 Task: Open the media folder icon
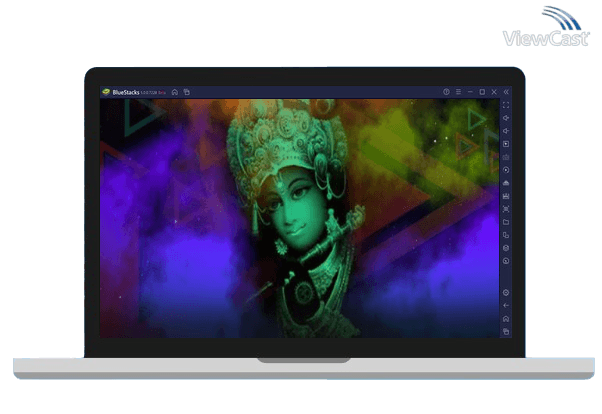[506, 222]
